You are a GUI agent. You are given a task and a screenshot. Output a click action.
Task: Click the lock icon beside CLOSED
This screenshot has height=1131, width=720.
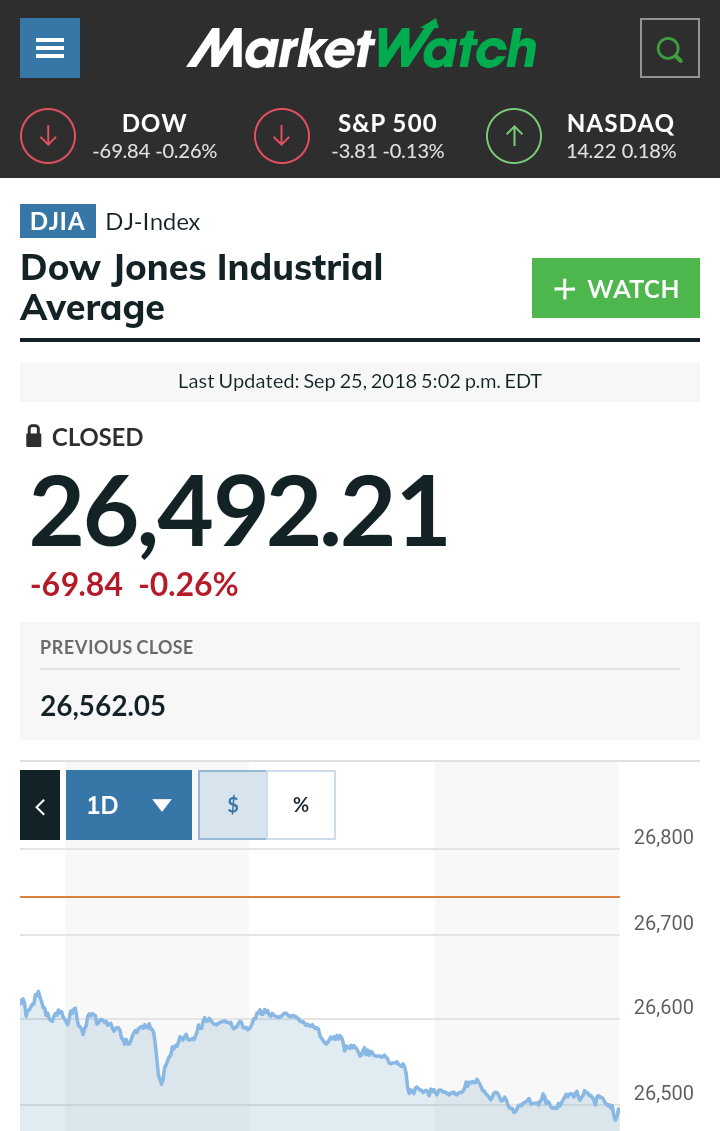click(33, 437)
